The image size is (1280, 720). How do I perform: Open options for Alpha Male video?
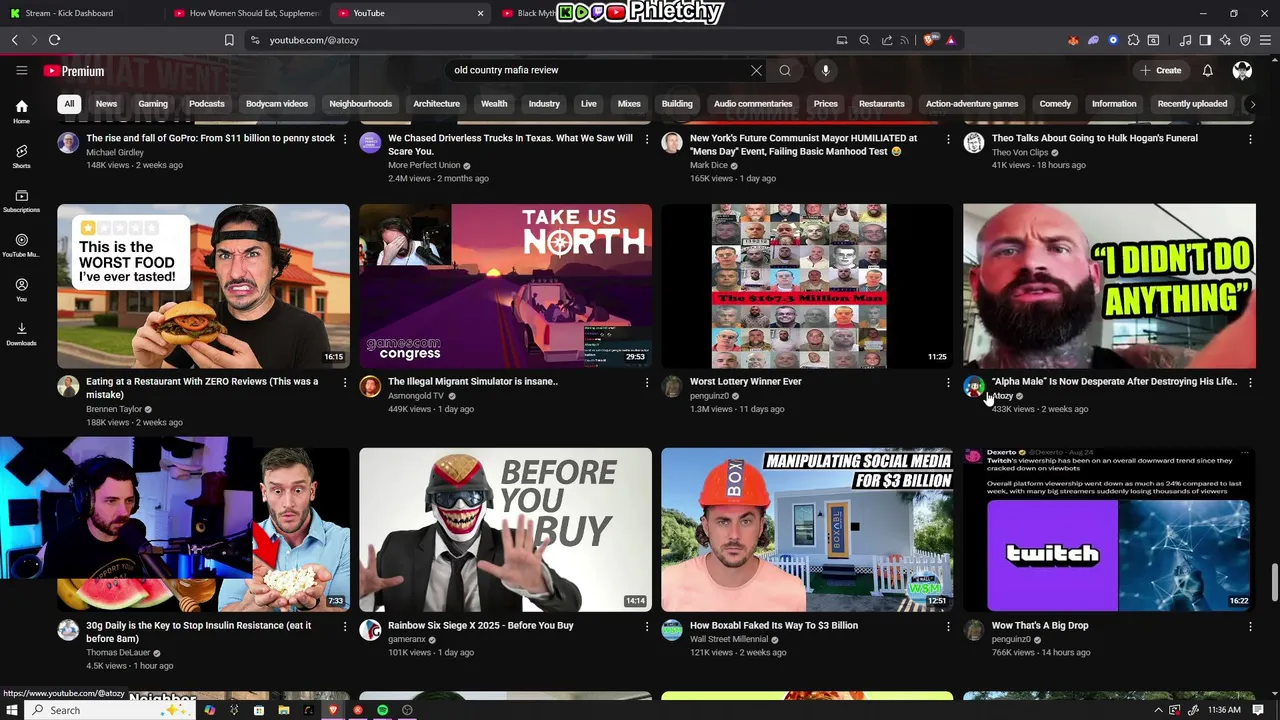coord(1250,382)
